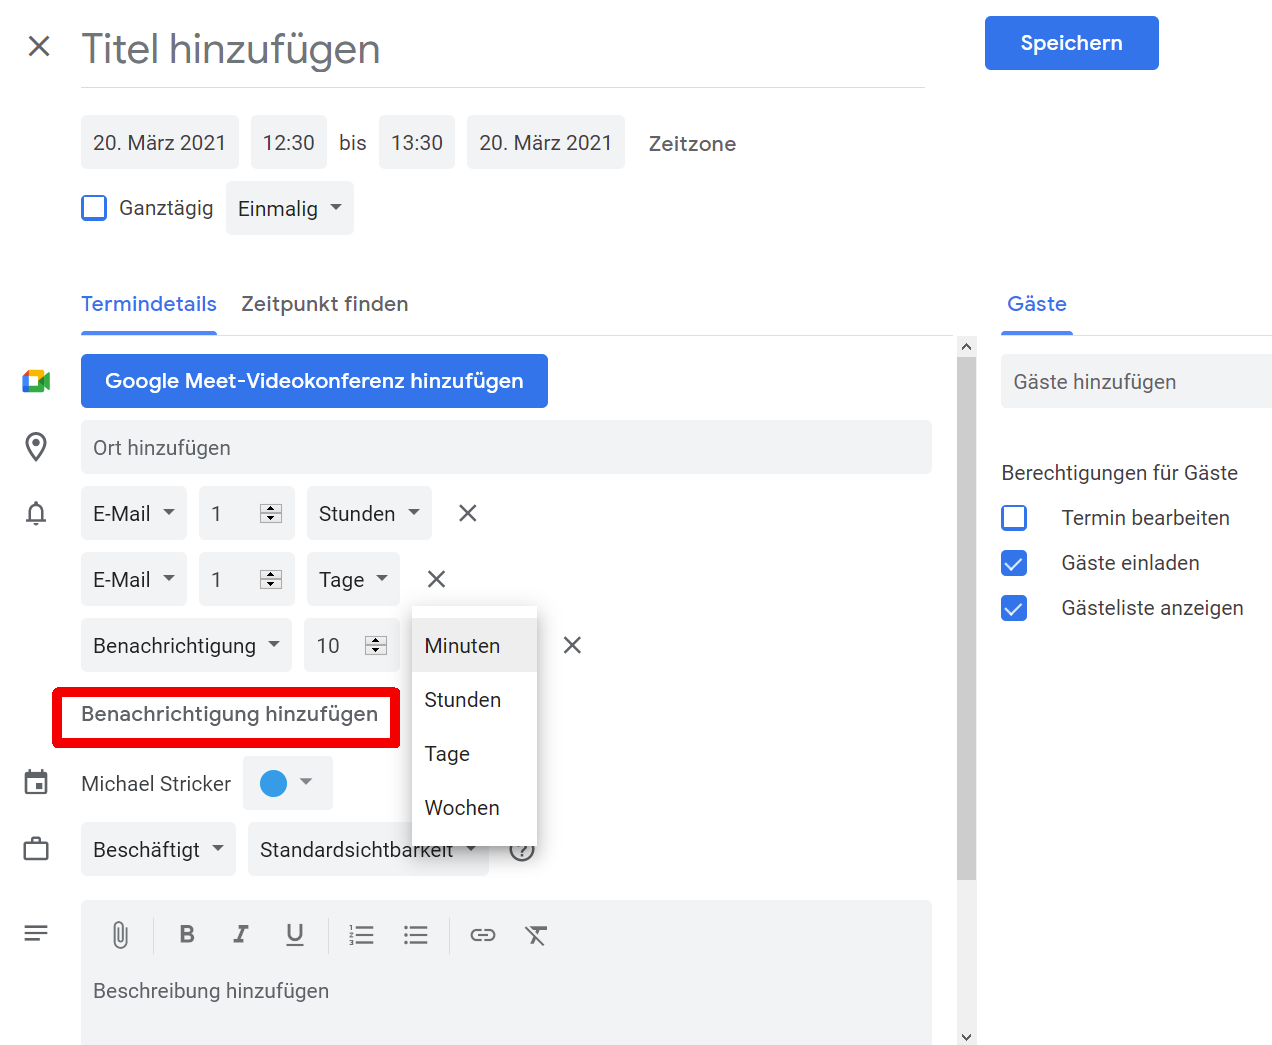1272x1045 pixels.
Task: Click the scrollbar up arrow
Action: coord(966,346)
